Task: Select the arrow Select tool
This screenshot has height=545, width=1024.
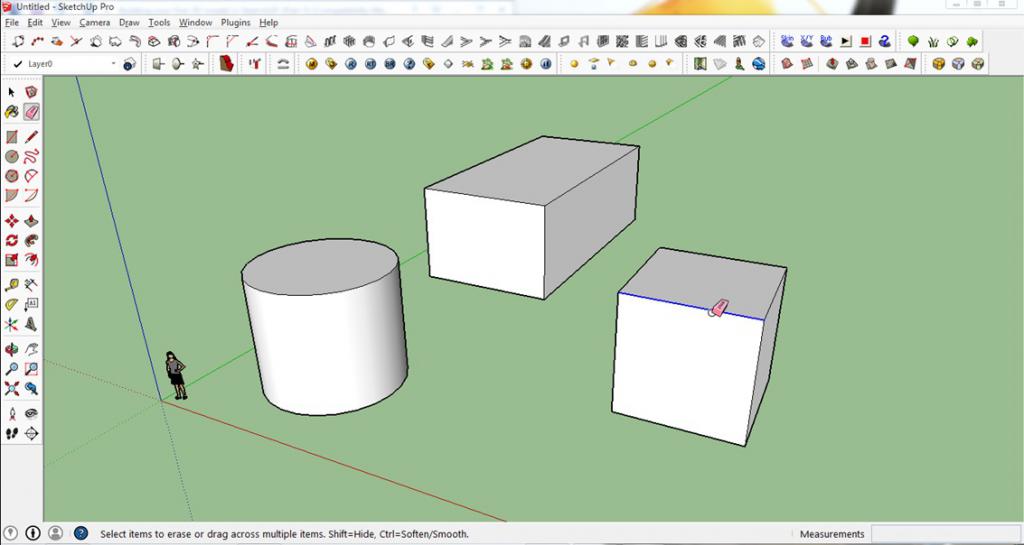Action: click(x=12, y=93)
